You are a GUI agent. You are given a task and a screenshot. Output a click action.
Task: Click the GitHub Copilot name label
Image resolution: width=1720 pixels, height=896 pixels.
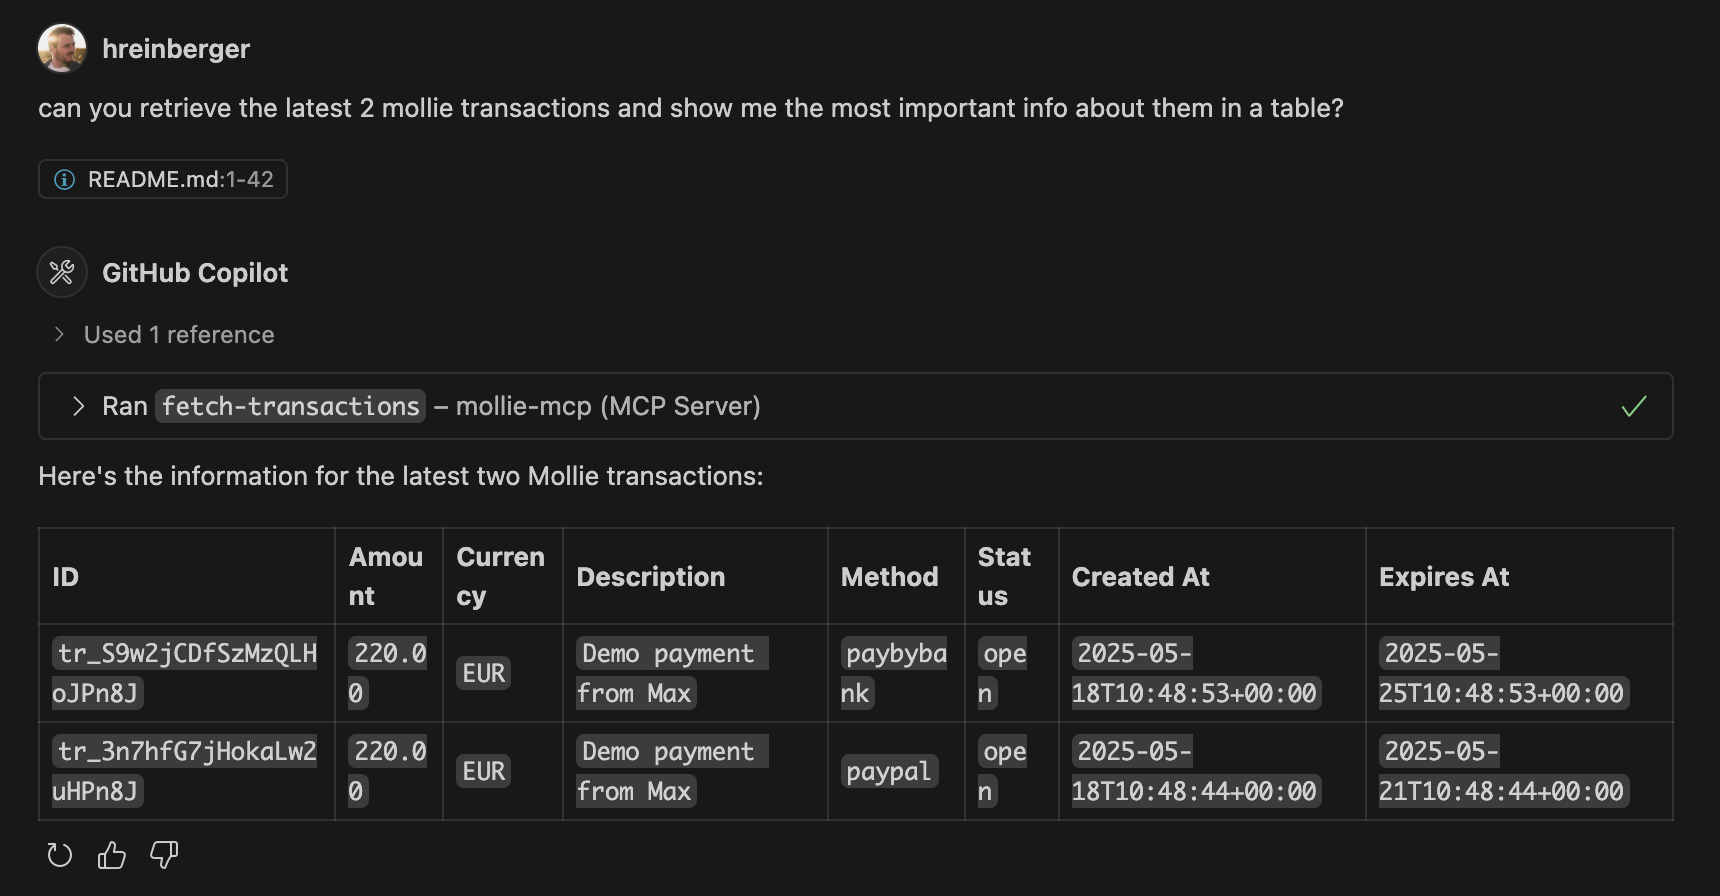pos(195,273)
